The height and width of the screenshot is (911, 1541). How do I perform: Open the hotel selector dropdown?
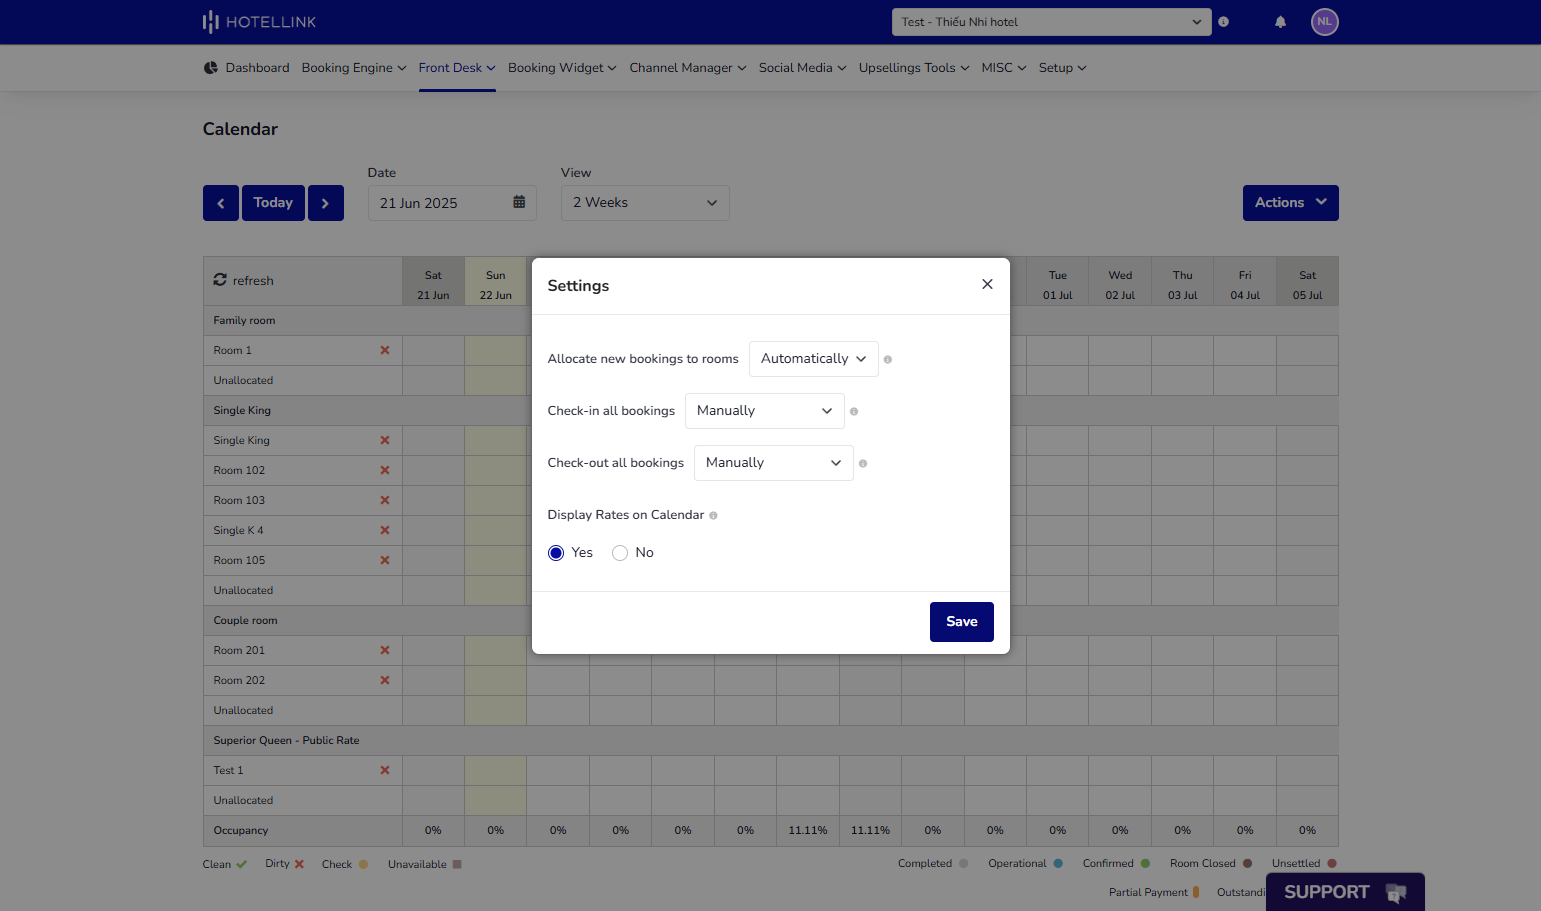[x=1051, y=22]
